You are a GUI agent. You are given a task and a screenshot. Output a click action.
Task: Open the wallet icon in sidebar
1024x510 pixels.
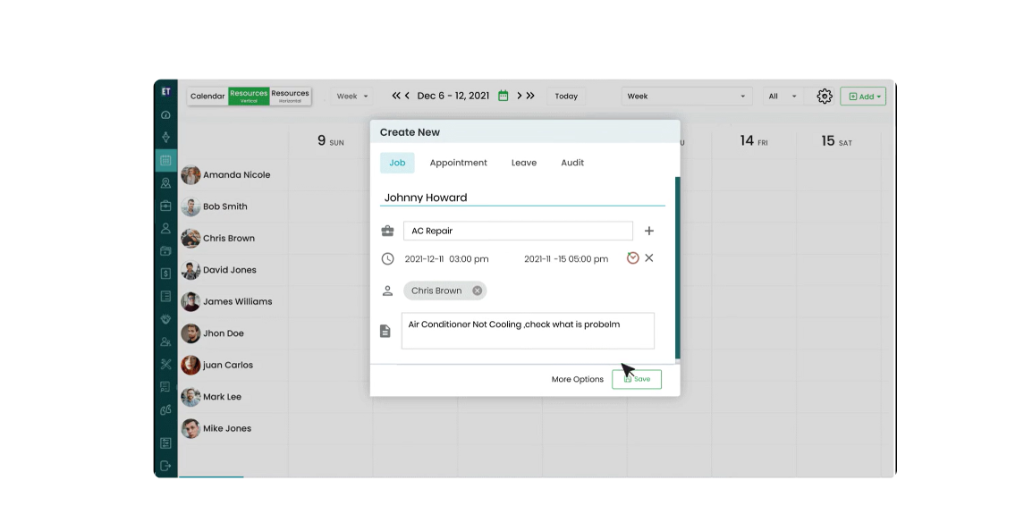coord(166,251)
